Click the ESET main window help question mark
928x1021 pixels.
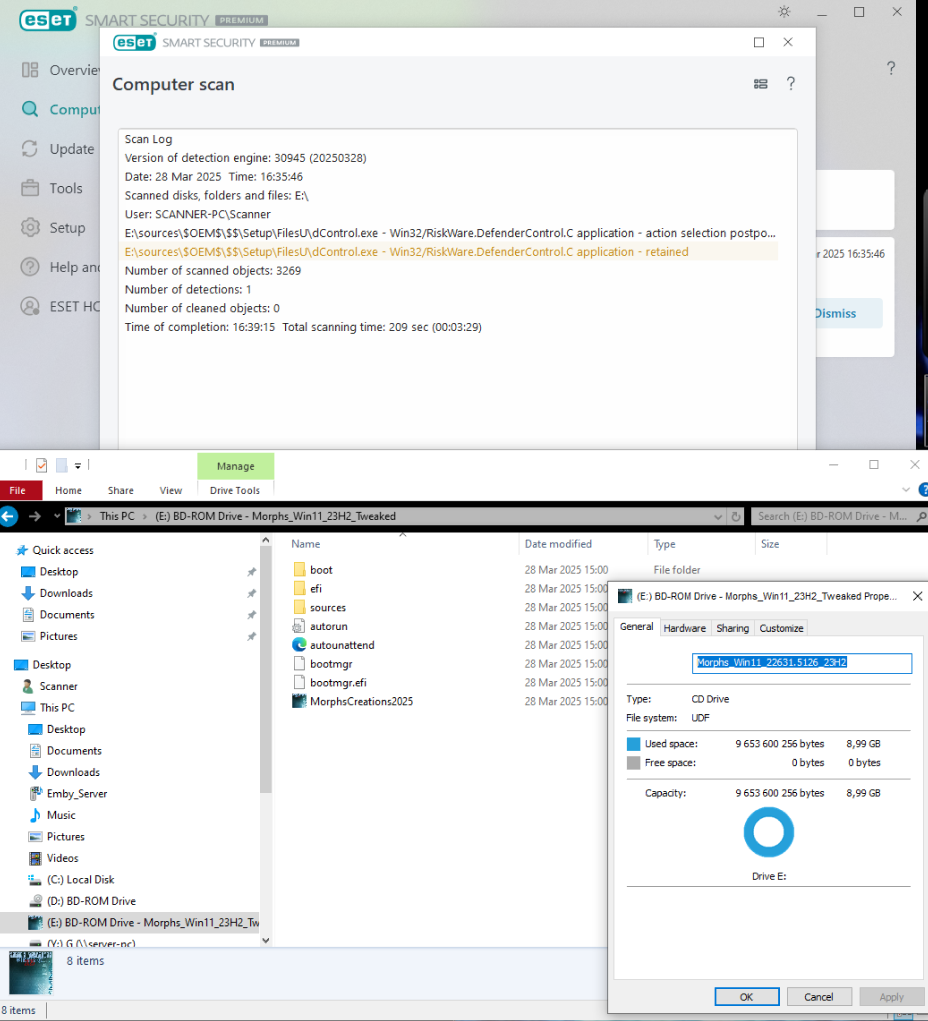click(891, 68)
